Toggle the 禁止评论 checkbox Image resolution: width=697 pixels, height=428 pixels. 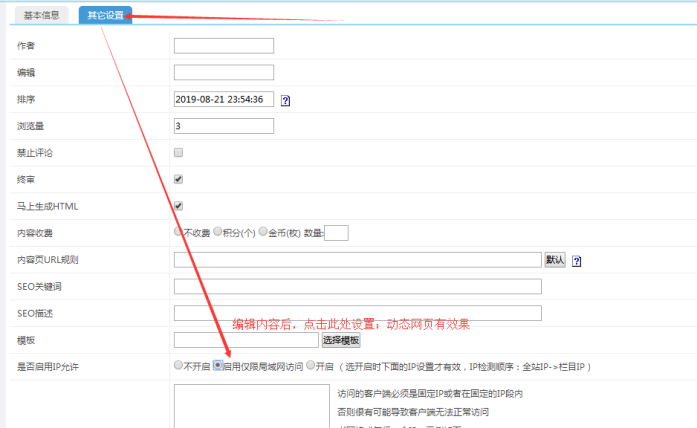coord(179,153)
